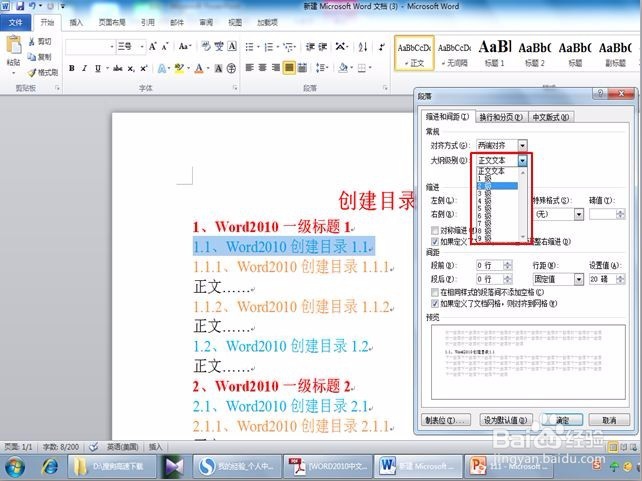The height and width of the screenshot is (481, 642).
Task: Switch to the 换行和分页 tab
Action: [x=501, y=117]
